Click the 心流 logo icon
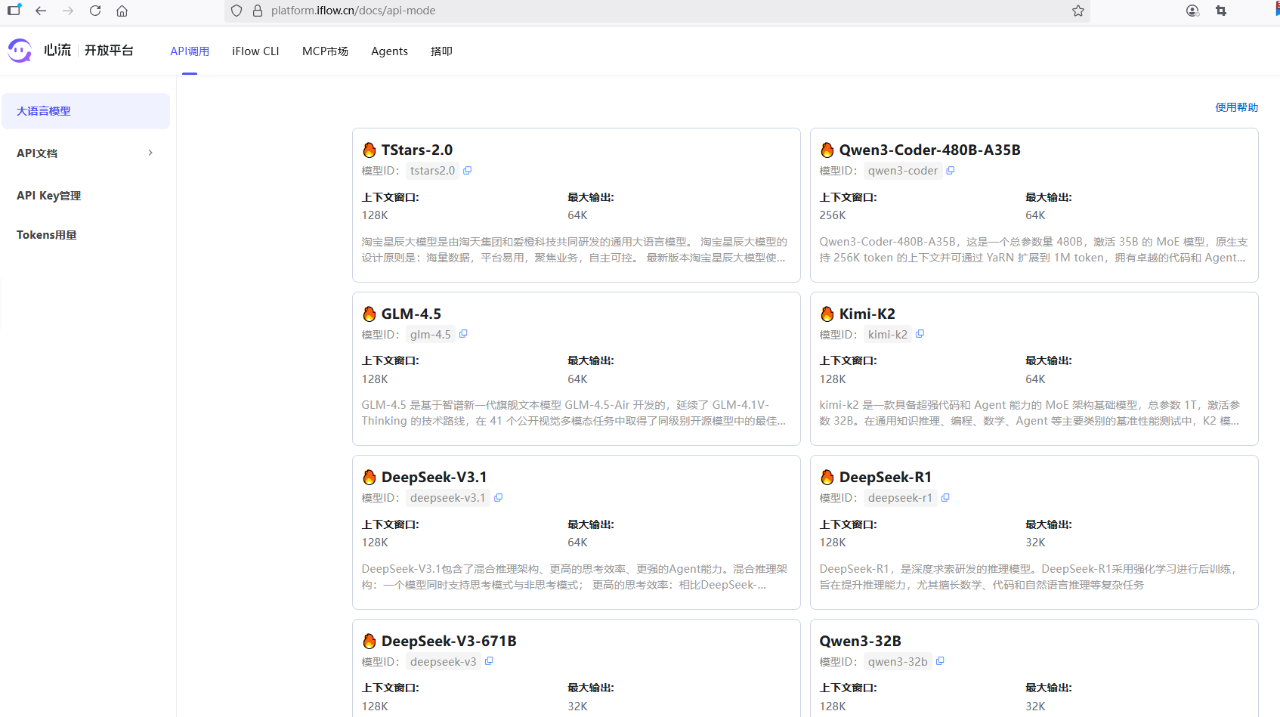The image size is (1280, 717). pos(20,50)
